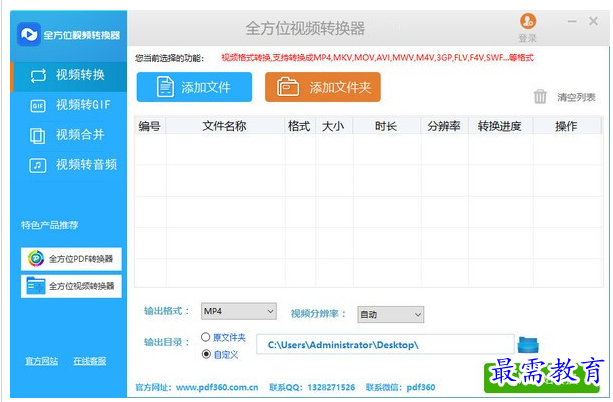
Task: Select the 自定义 radio button
Action: click(x=206, y=354)
